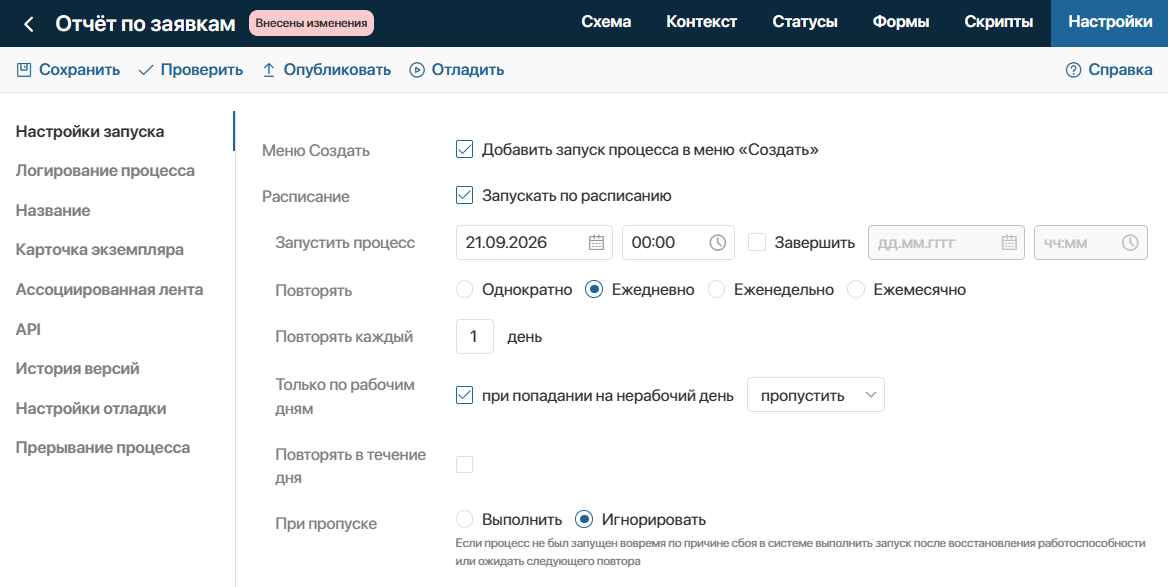Screen dimensions: 1168x587
Task: Toggle 'при попадании на нерабочий день' checkbox
Action: [464, 395]
